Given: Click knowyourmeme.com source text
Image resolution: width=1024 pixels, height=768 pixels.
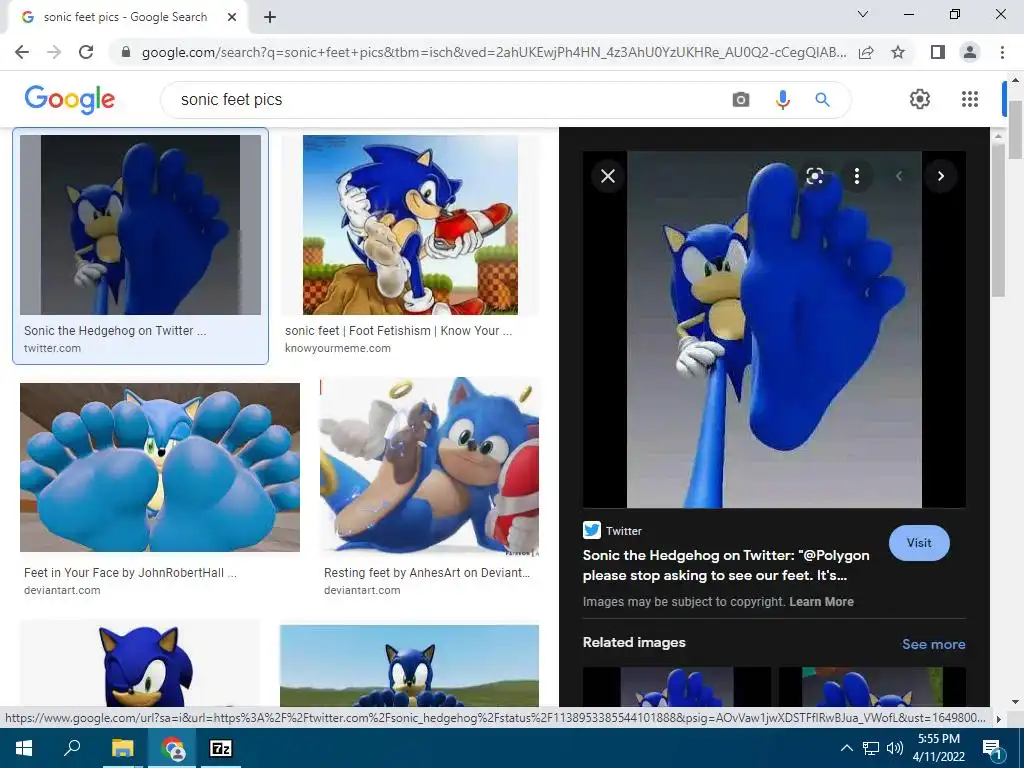Looking at the screenshot, I should (x=338, y=348).
